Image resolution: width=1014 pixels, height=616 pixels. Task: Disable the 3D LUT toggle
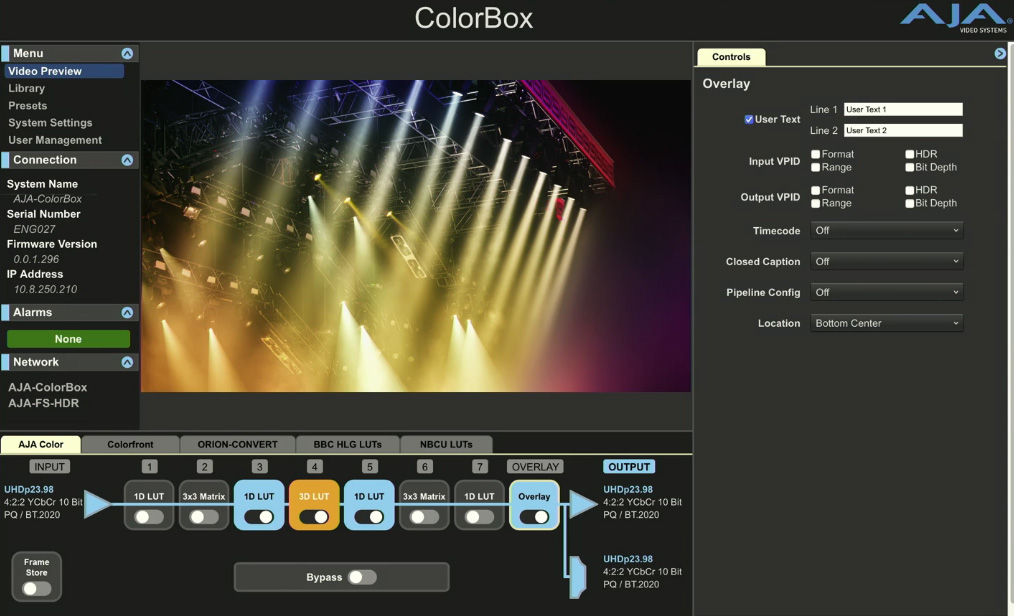pos(314,517)
